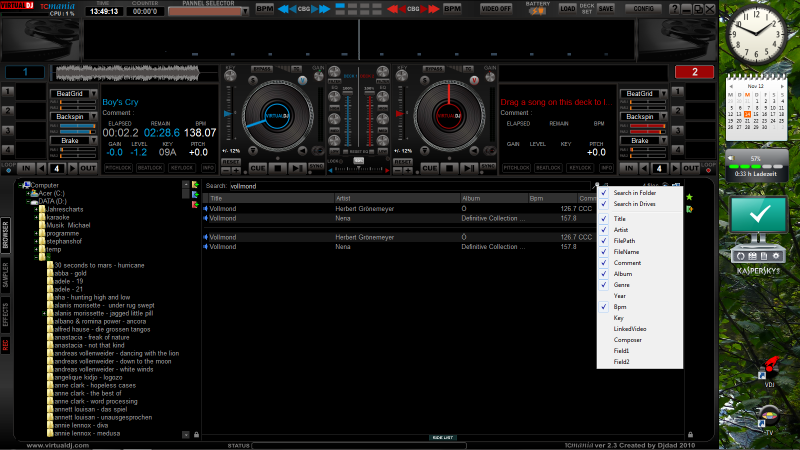800x450 pixels.
Task: Click the deck 1 pitch minus button
Action: pyautogui.click(x=226, y=170)
